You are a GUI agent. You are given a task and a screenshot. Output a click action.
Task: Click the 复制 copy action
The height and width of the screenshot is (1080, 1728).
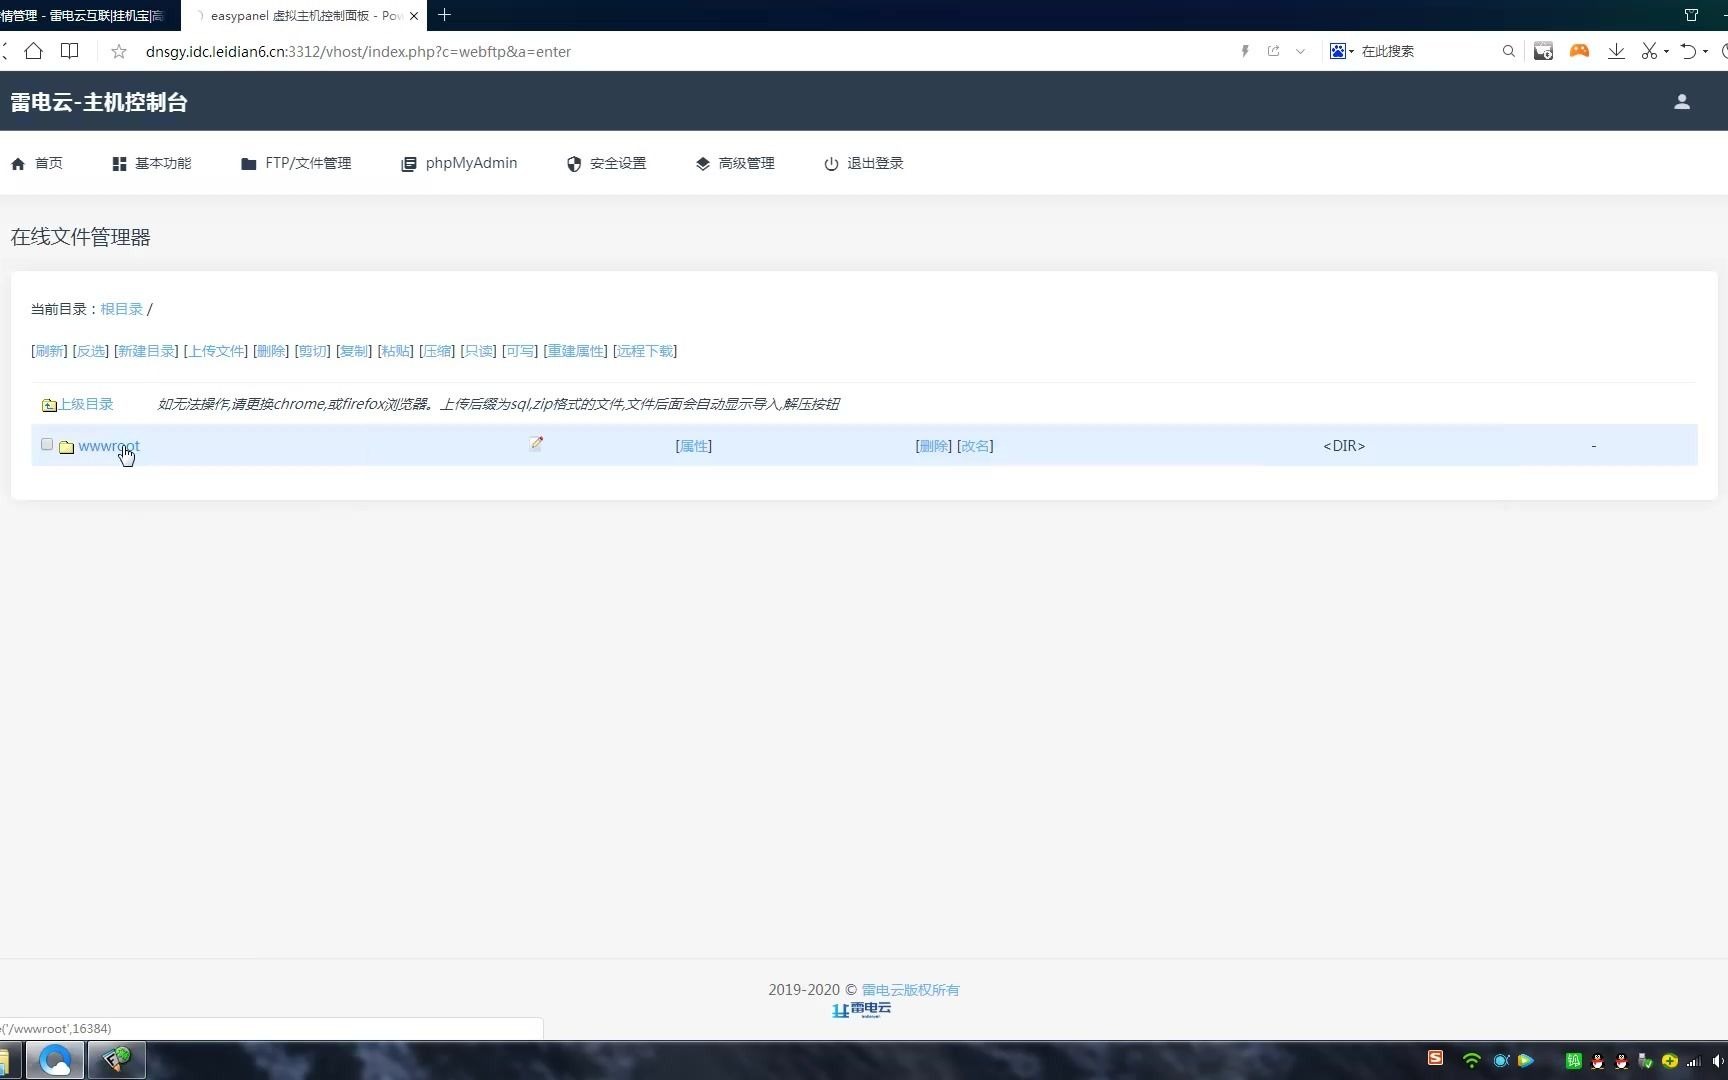click(354, 351)
